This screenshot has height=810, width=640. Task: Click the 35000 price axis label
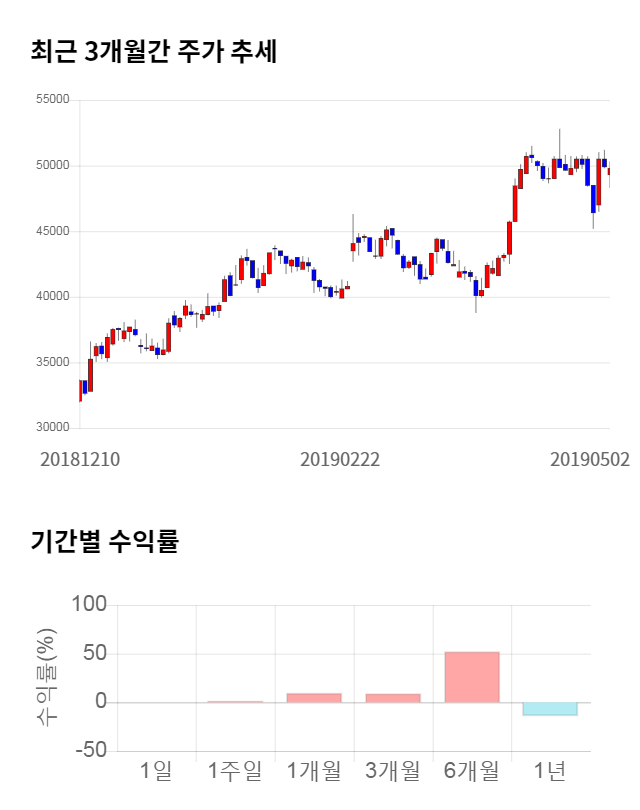(52, 362)
